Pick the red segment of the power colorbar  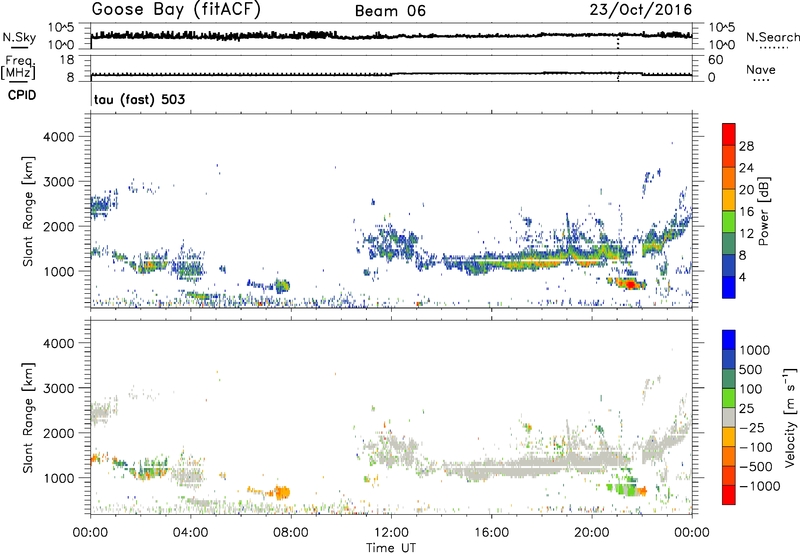729,134
